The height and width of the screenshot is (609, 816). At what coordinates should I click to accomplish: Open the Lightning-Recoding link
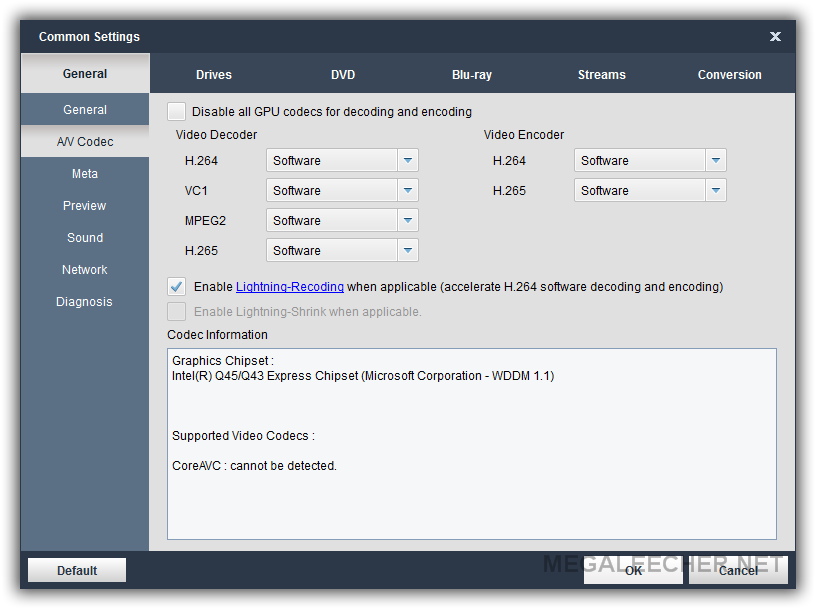pos(290,286)
